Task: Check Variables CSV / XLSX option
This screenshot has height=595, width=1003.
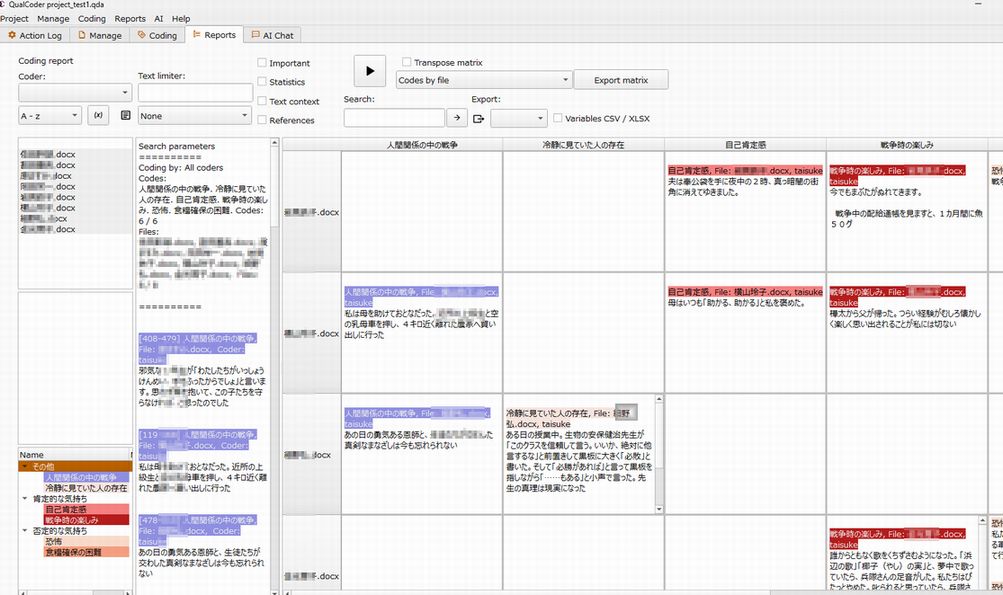Action: click(558, 118)
